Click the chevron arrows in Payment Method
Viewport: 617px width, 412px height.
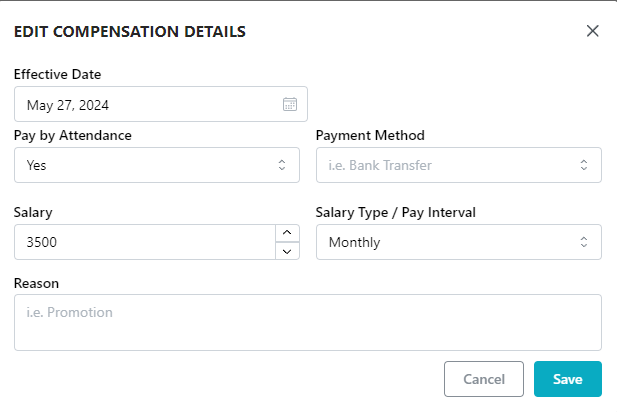(x=584, y=165)
